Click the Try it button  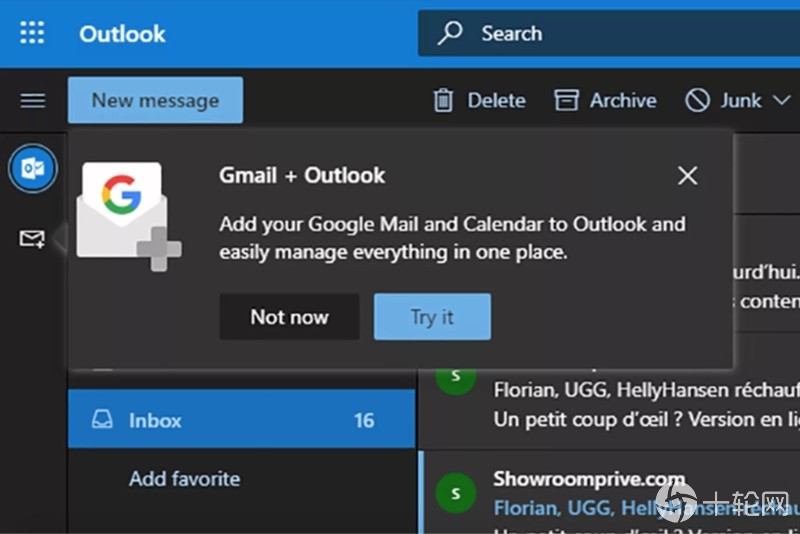(432, 317)
